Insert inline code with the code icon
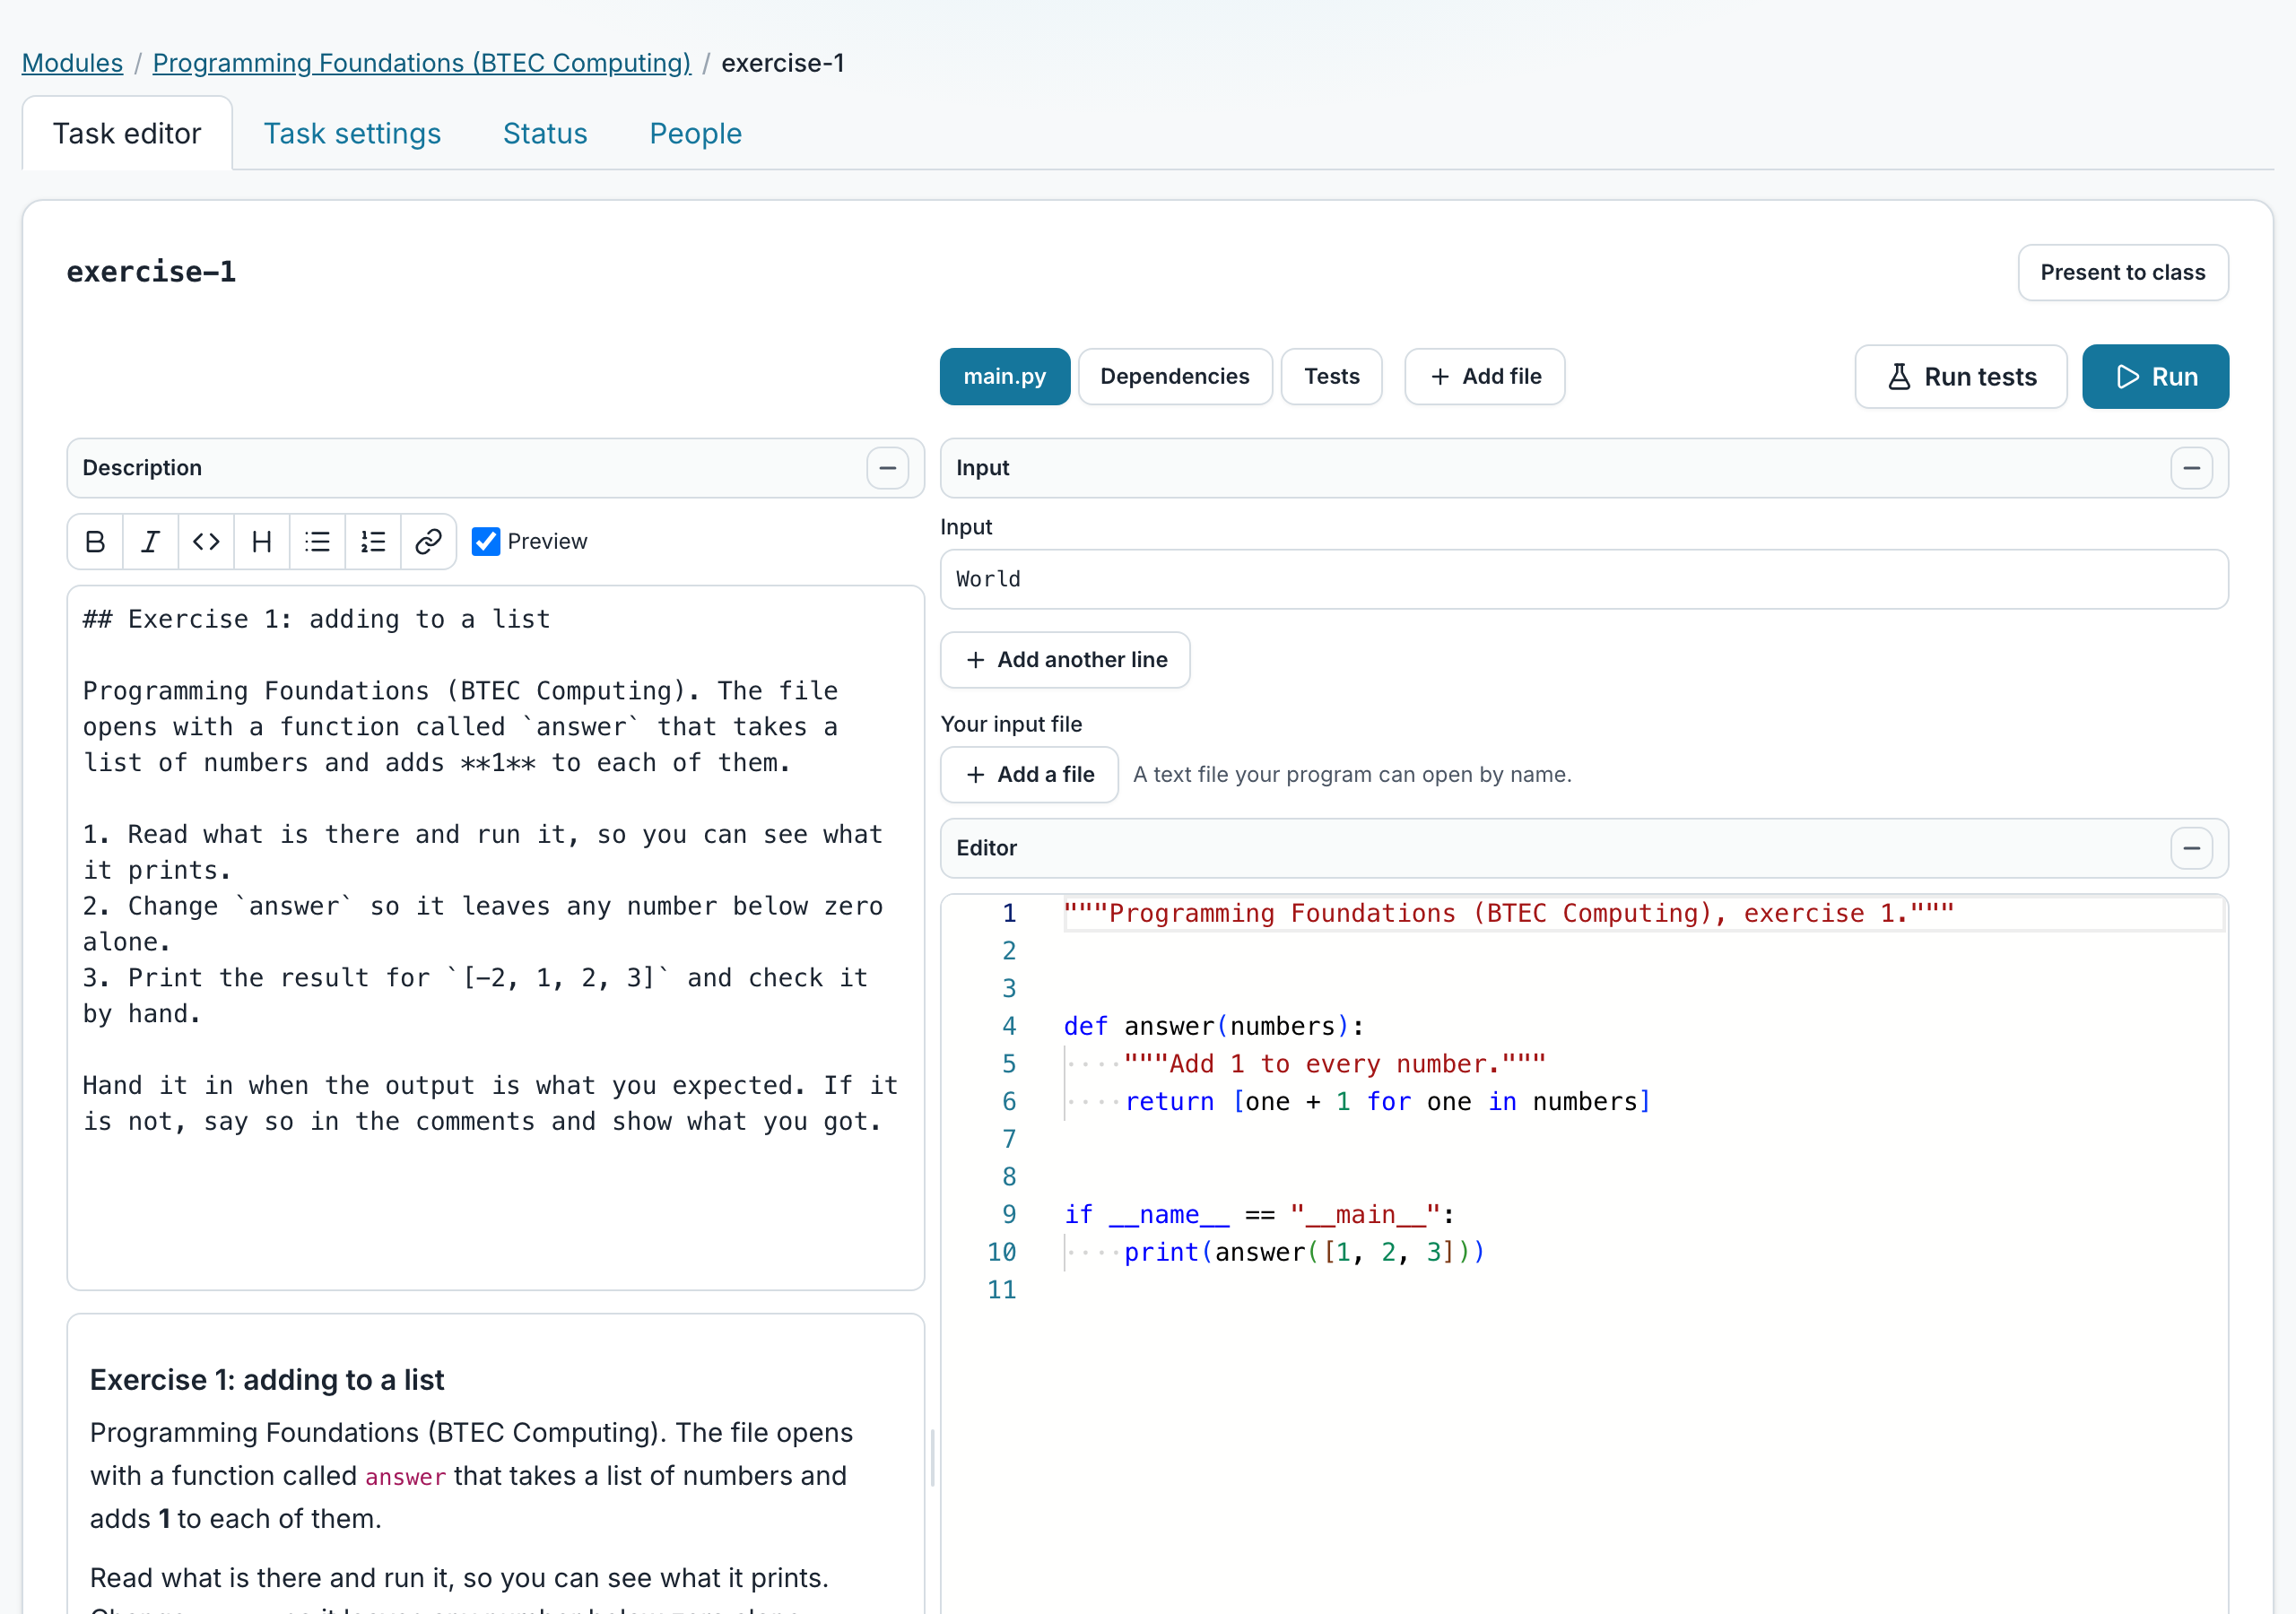This screenshot has height=1614, width=2296. coord(206,541)
